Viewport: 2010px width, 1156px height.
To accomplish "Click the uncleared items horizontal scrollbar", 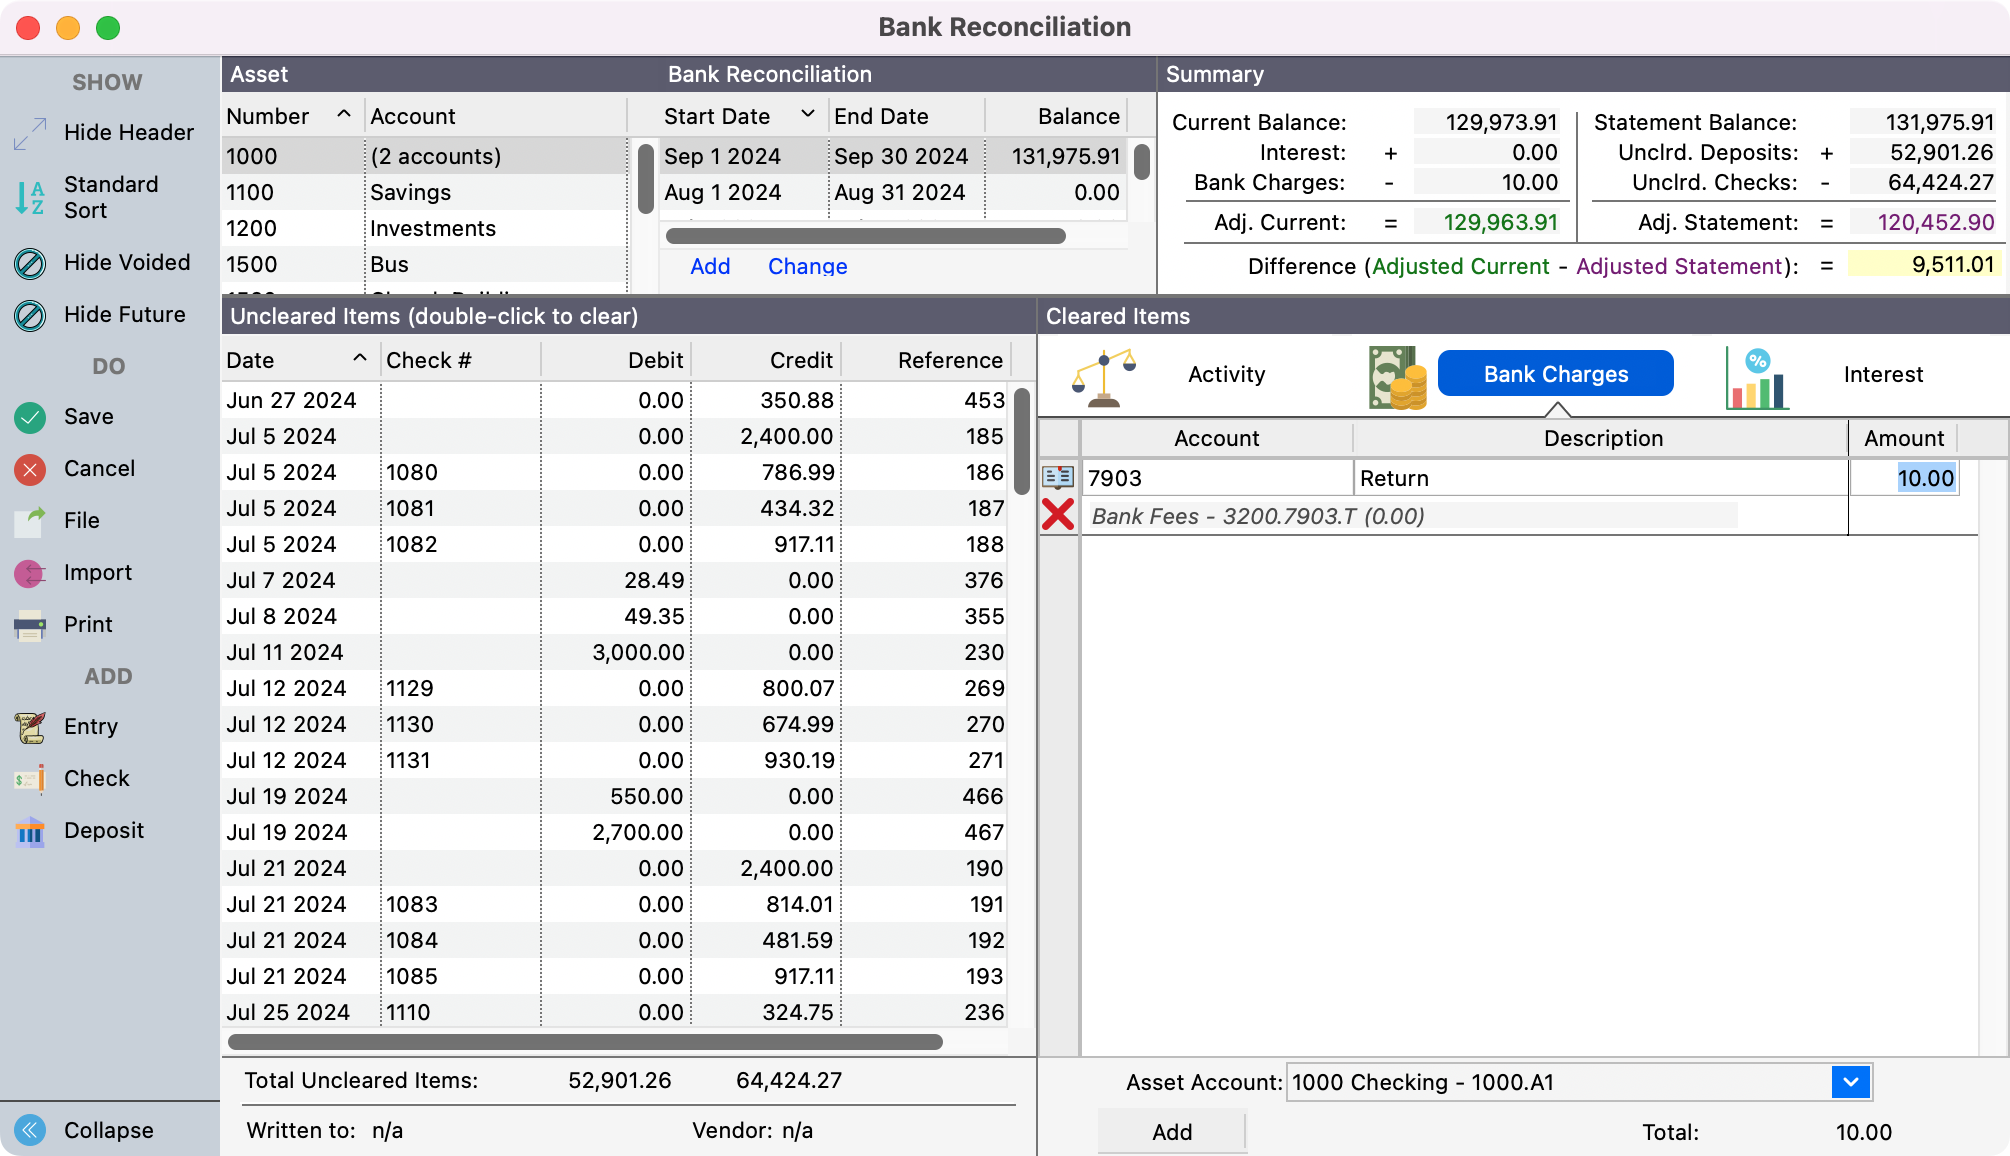I will 585,1042.
